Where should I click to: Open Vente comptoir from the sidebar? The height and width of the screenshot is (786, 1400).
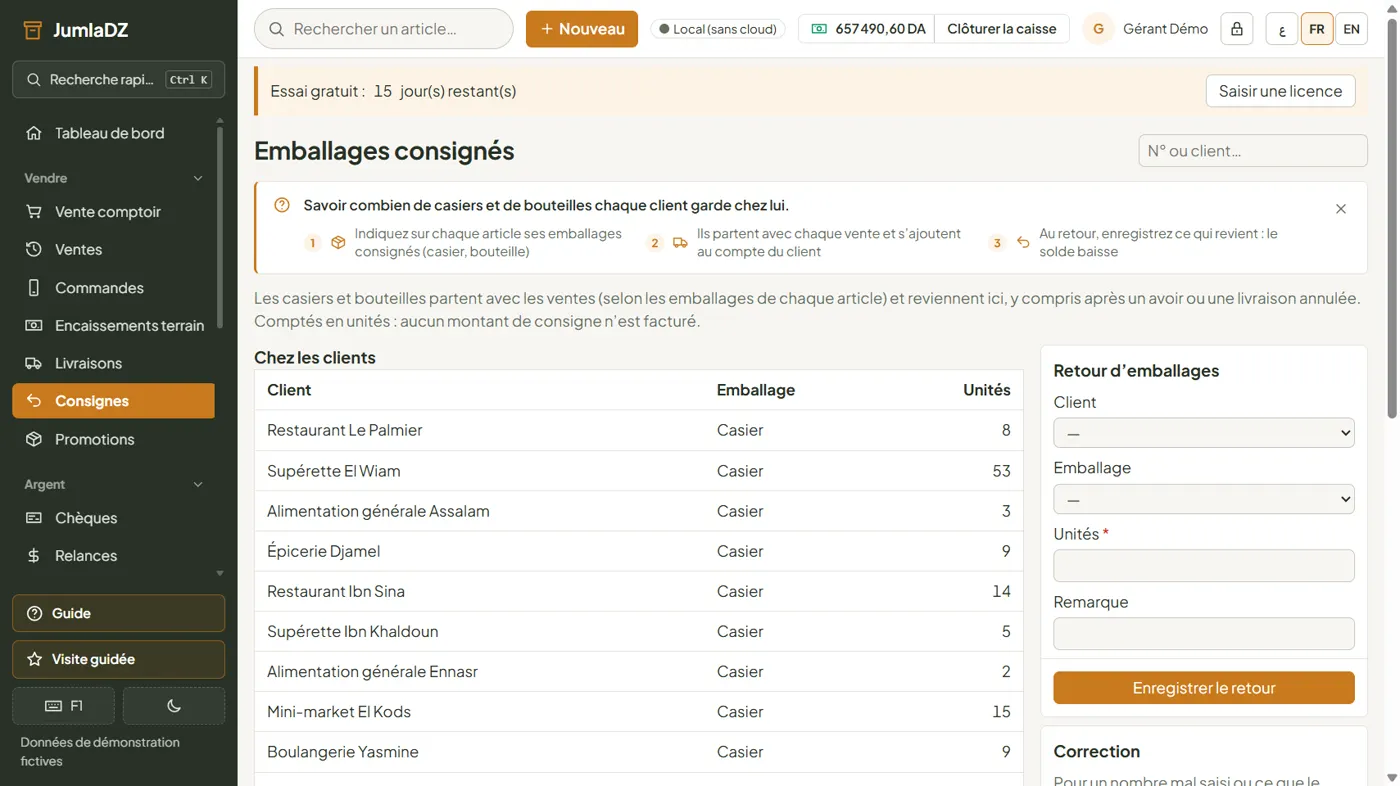point(113,212)
